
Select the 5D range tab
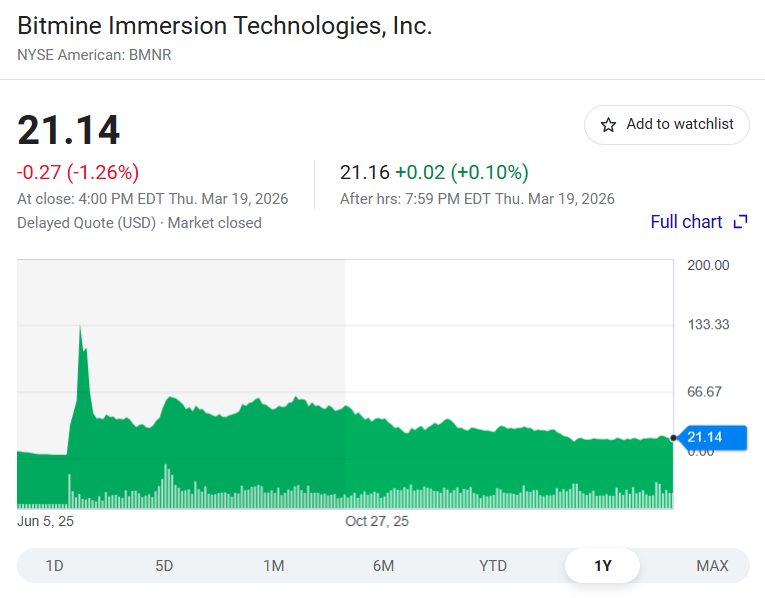[164, 566]
